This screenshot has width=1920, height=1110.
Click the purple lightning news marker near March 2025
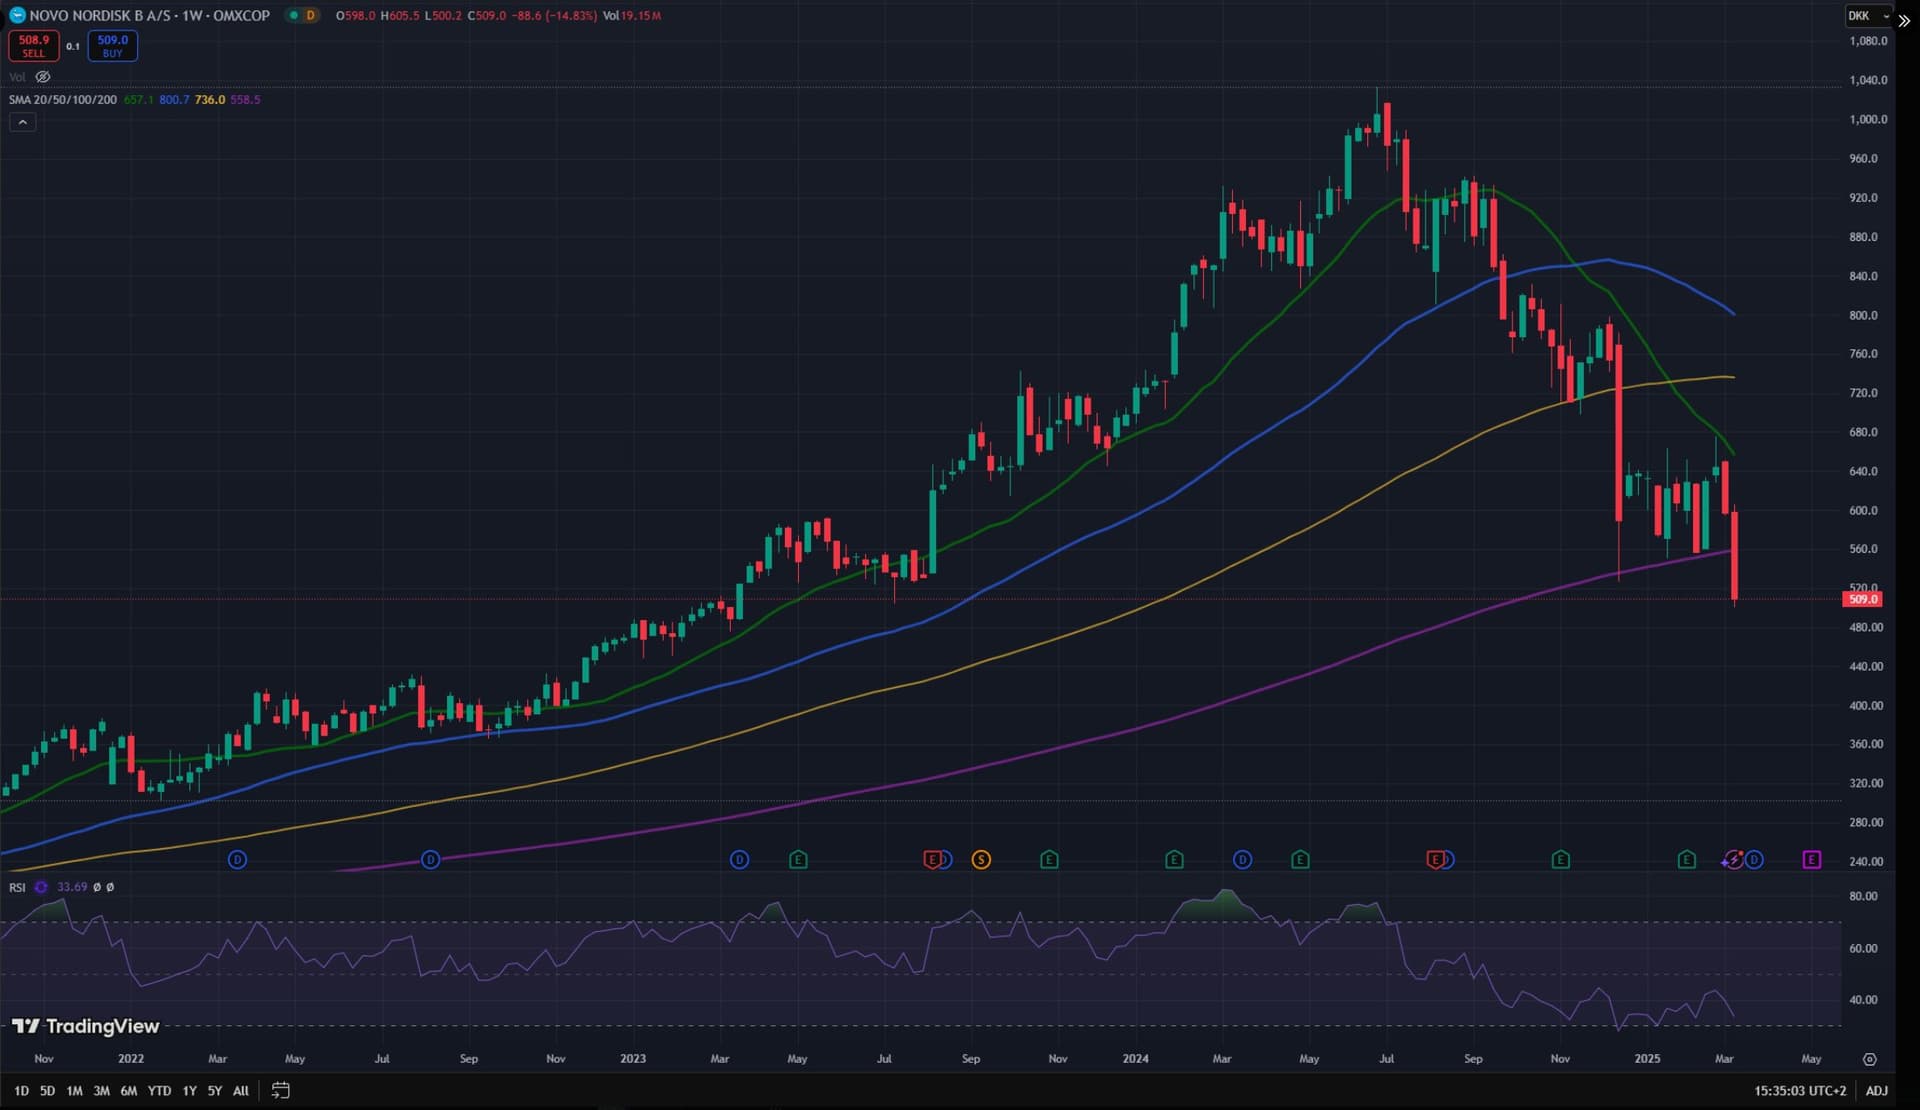tap(1732, 860)
